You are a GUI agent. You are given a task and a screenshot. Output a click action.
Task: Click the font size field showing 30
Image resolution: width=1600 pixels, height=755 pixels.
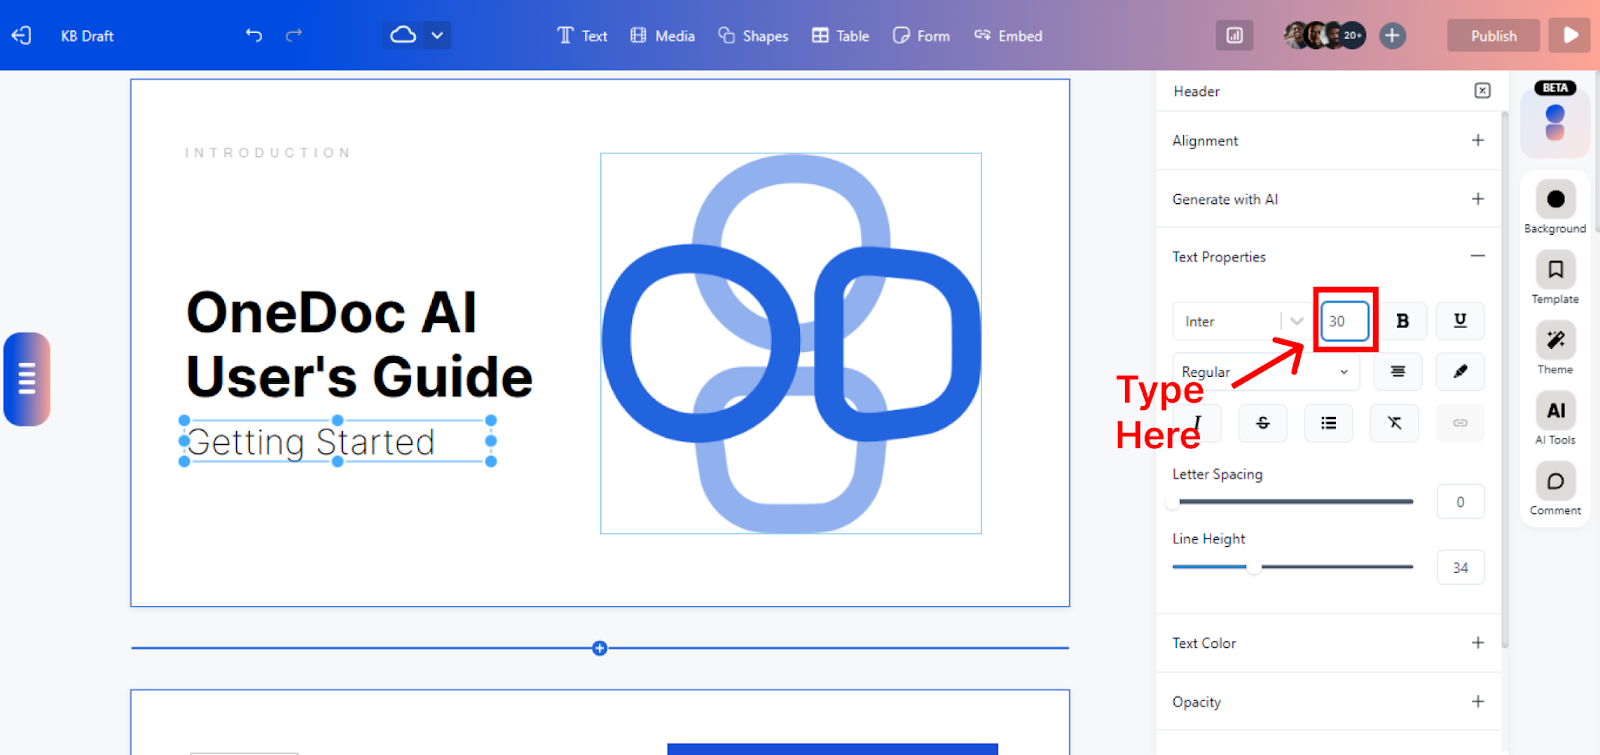point(1344,321)
